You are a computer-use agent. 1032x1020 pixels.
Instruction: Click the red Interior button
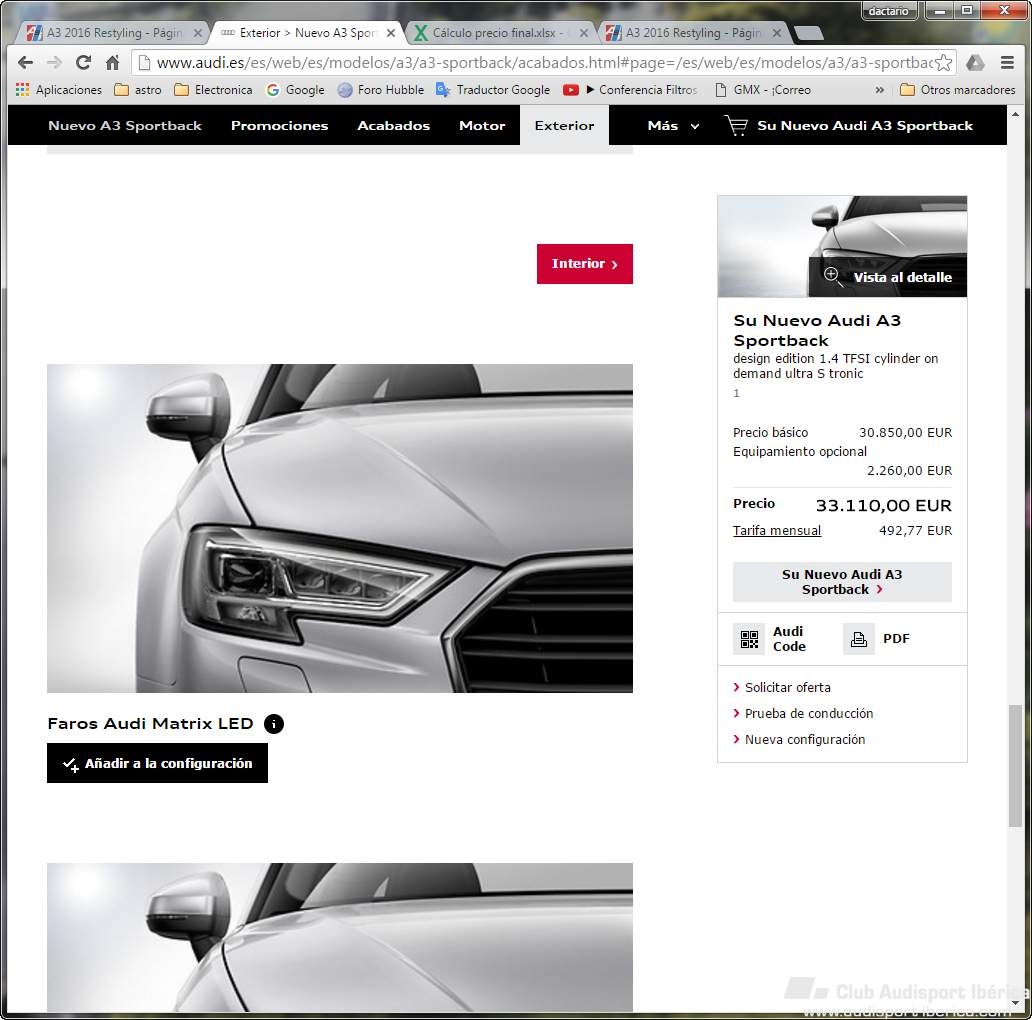[x=585, y=264]
